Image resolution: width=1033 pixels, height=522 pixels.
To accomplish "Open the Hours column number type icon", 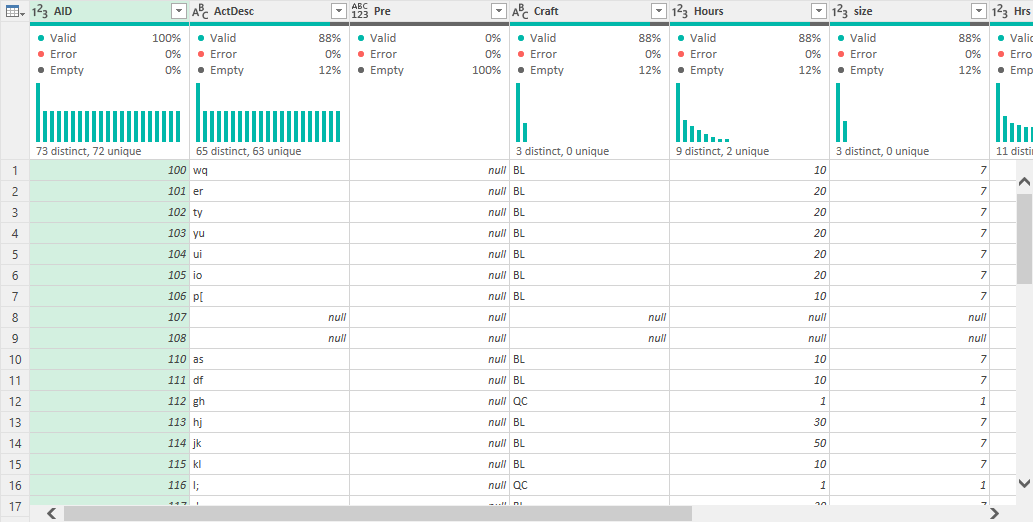I will 680,11.
